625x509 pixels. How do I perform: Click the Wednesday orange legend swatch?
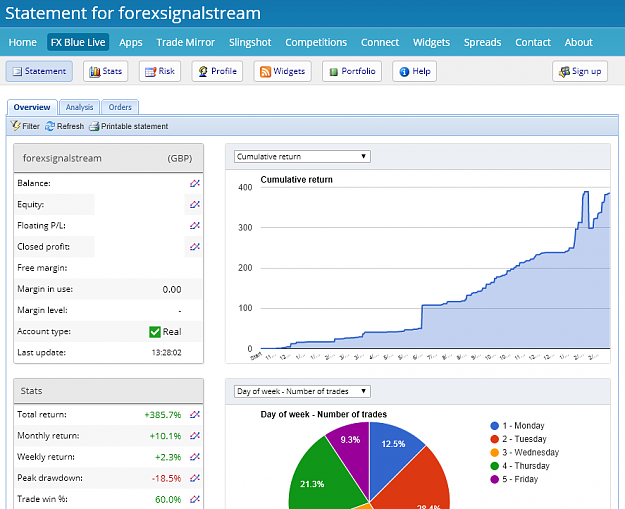pos(495,452)
